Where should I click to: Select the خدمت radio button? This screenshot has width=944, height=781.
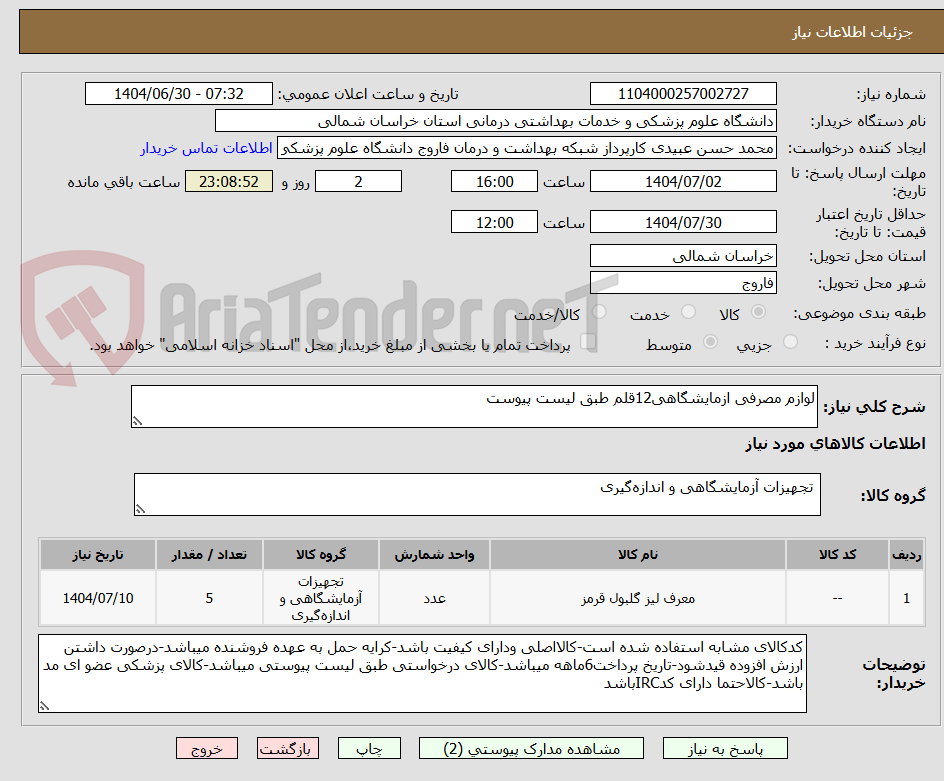[689, 311]
